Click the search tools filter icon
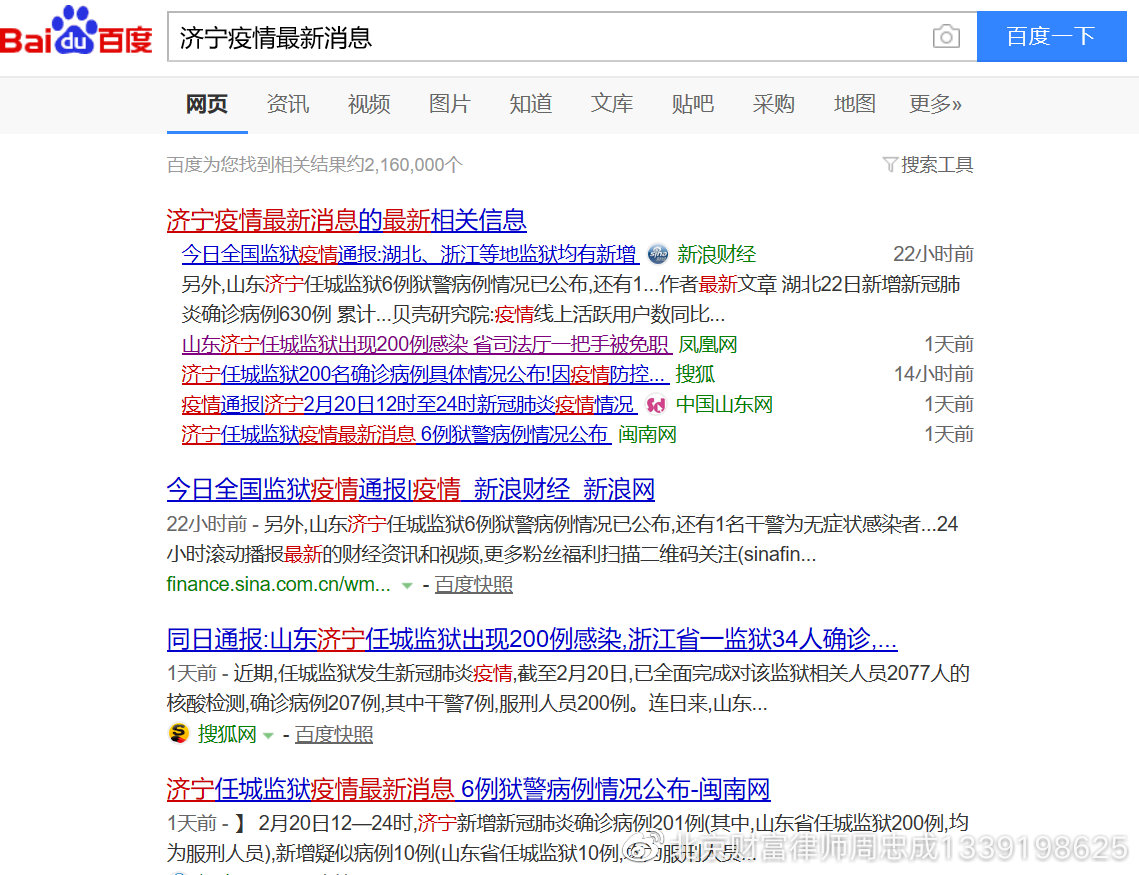This screenshot has height=875, width=1139. 889,165
